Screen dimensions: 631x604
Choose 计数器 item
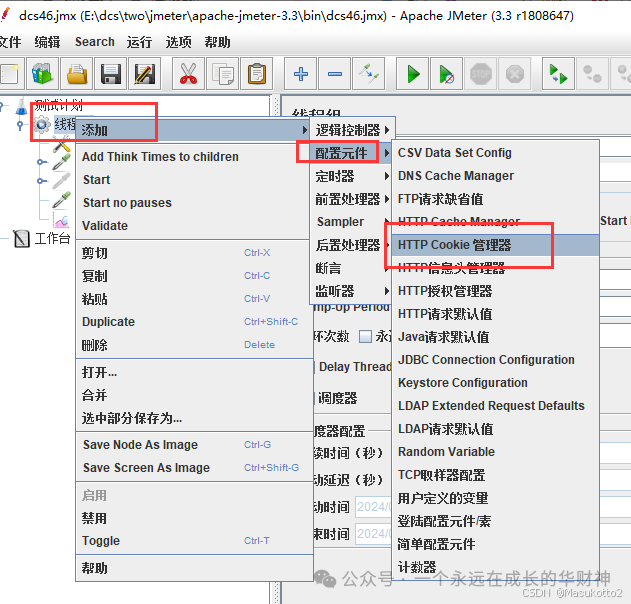pyautogui.click(x=495, y=567)
